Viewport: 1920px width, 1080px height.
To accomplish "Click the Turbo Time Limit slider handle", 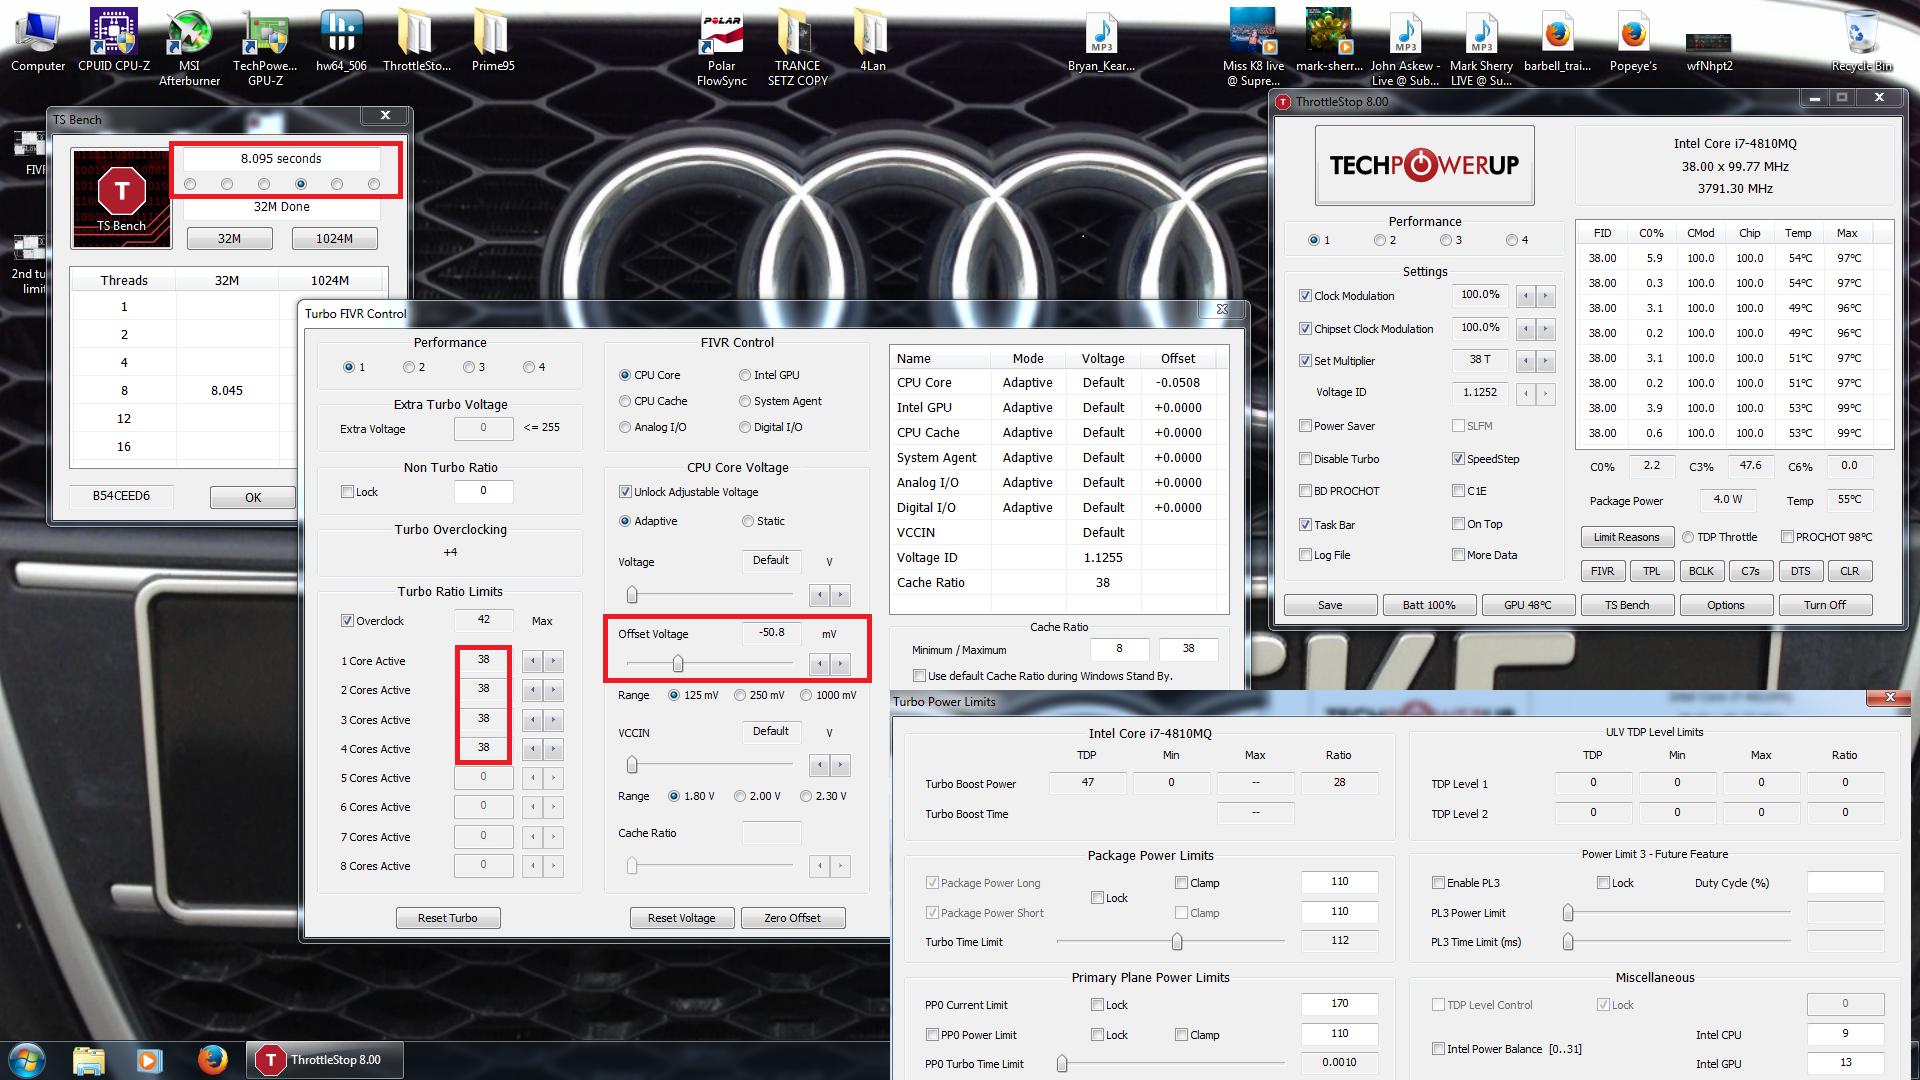I will (1177, 942).
